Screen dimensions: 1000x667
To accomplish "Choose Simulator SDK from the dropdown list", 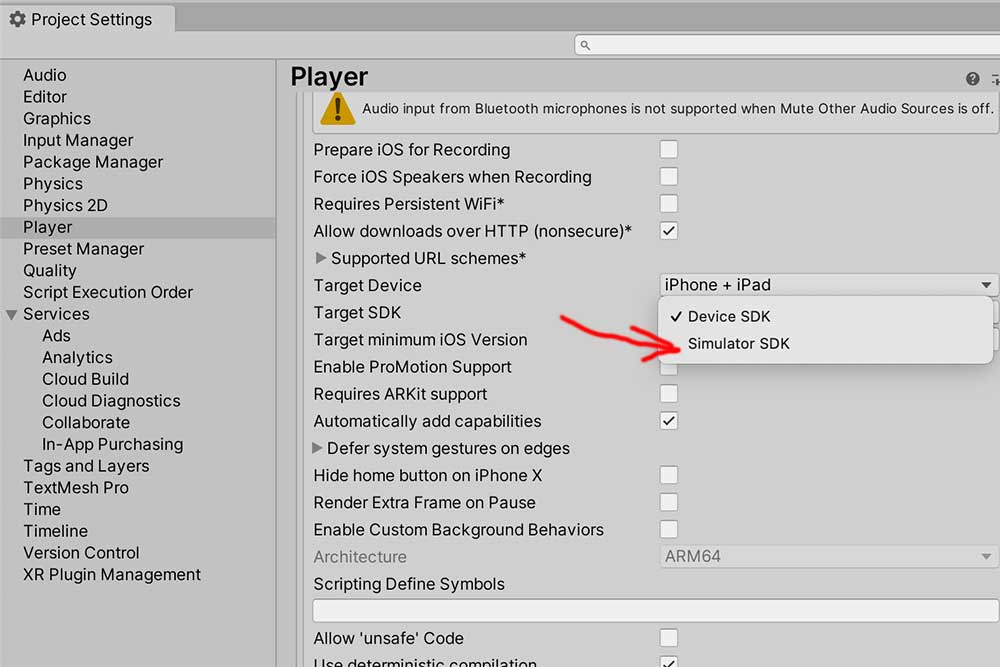I will click(825, 344).
